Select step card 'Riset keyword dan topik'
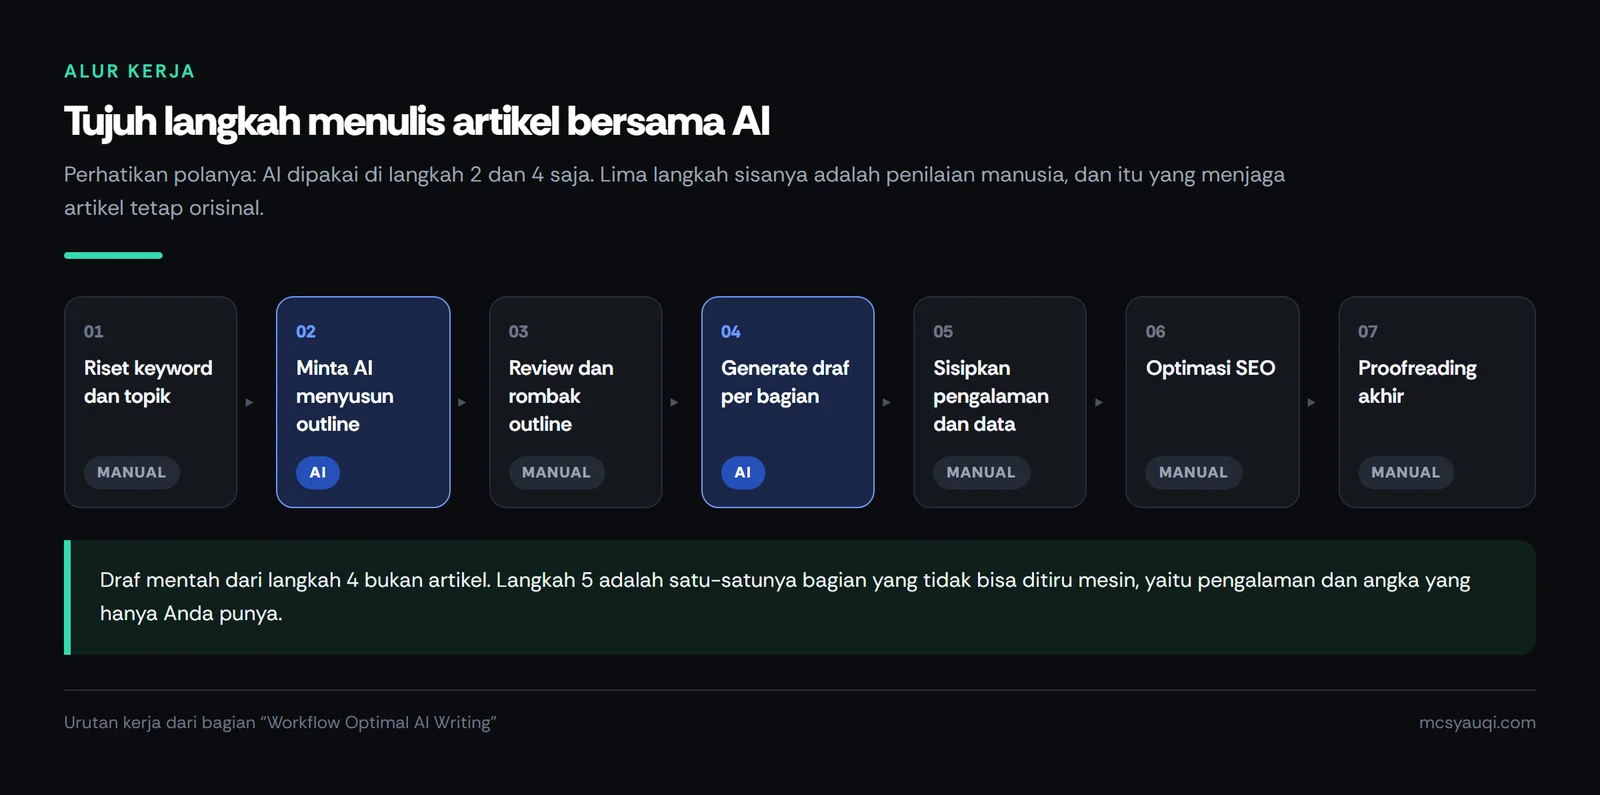This screenshot has width=1600, height=795. pos(151,402)
